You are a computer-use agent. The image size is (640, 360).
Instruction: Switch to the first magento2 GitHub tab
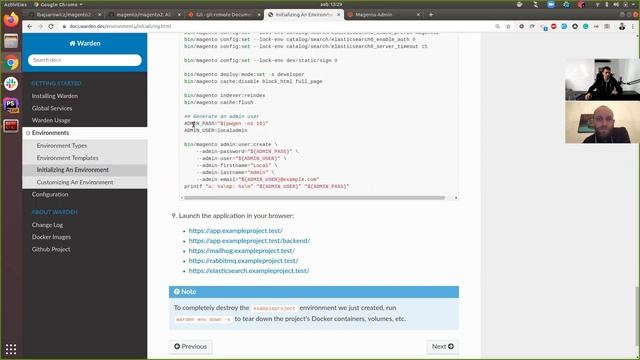click(x=63, y=15)
